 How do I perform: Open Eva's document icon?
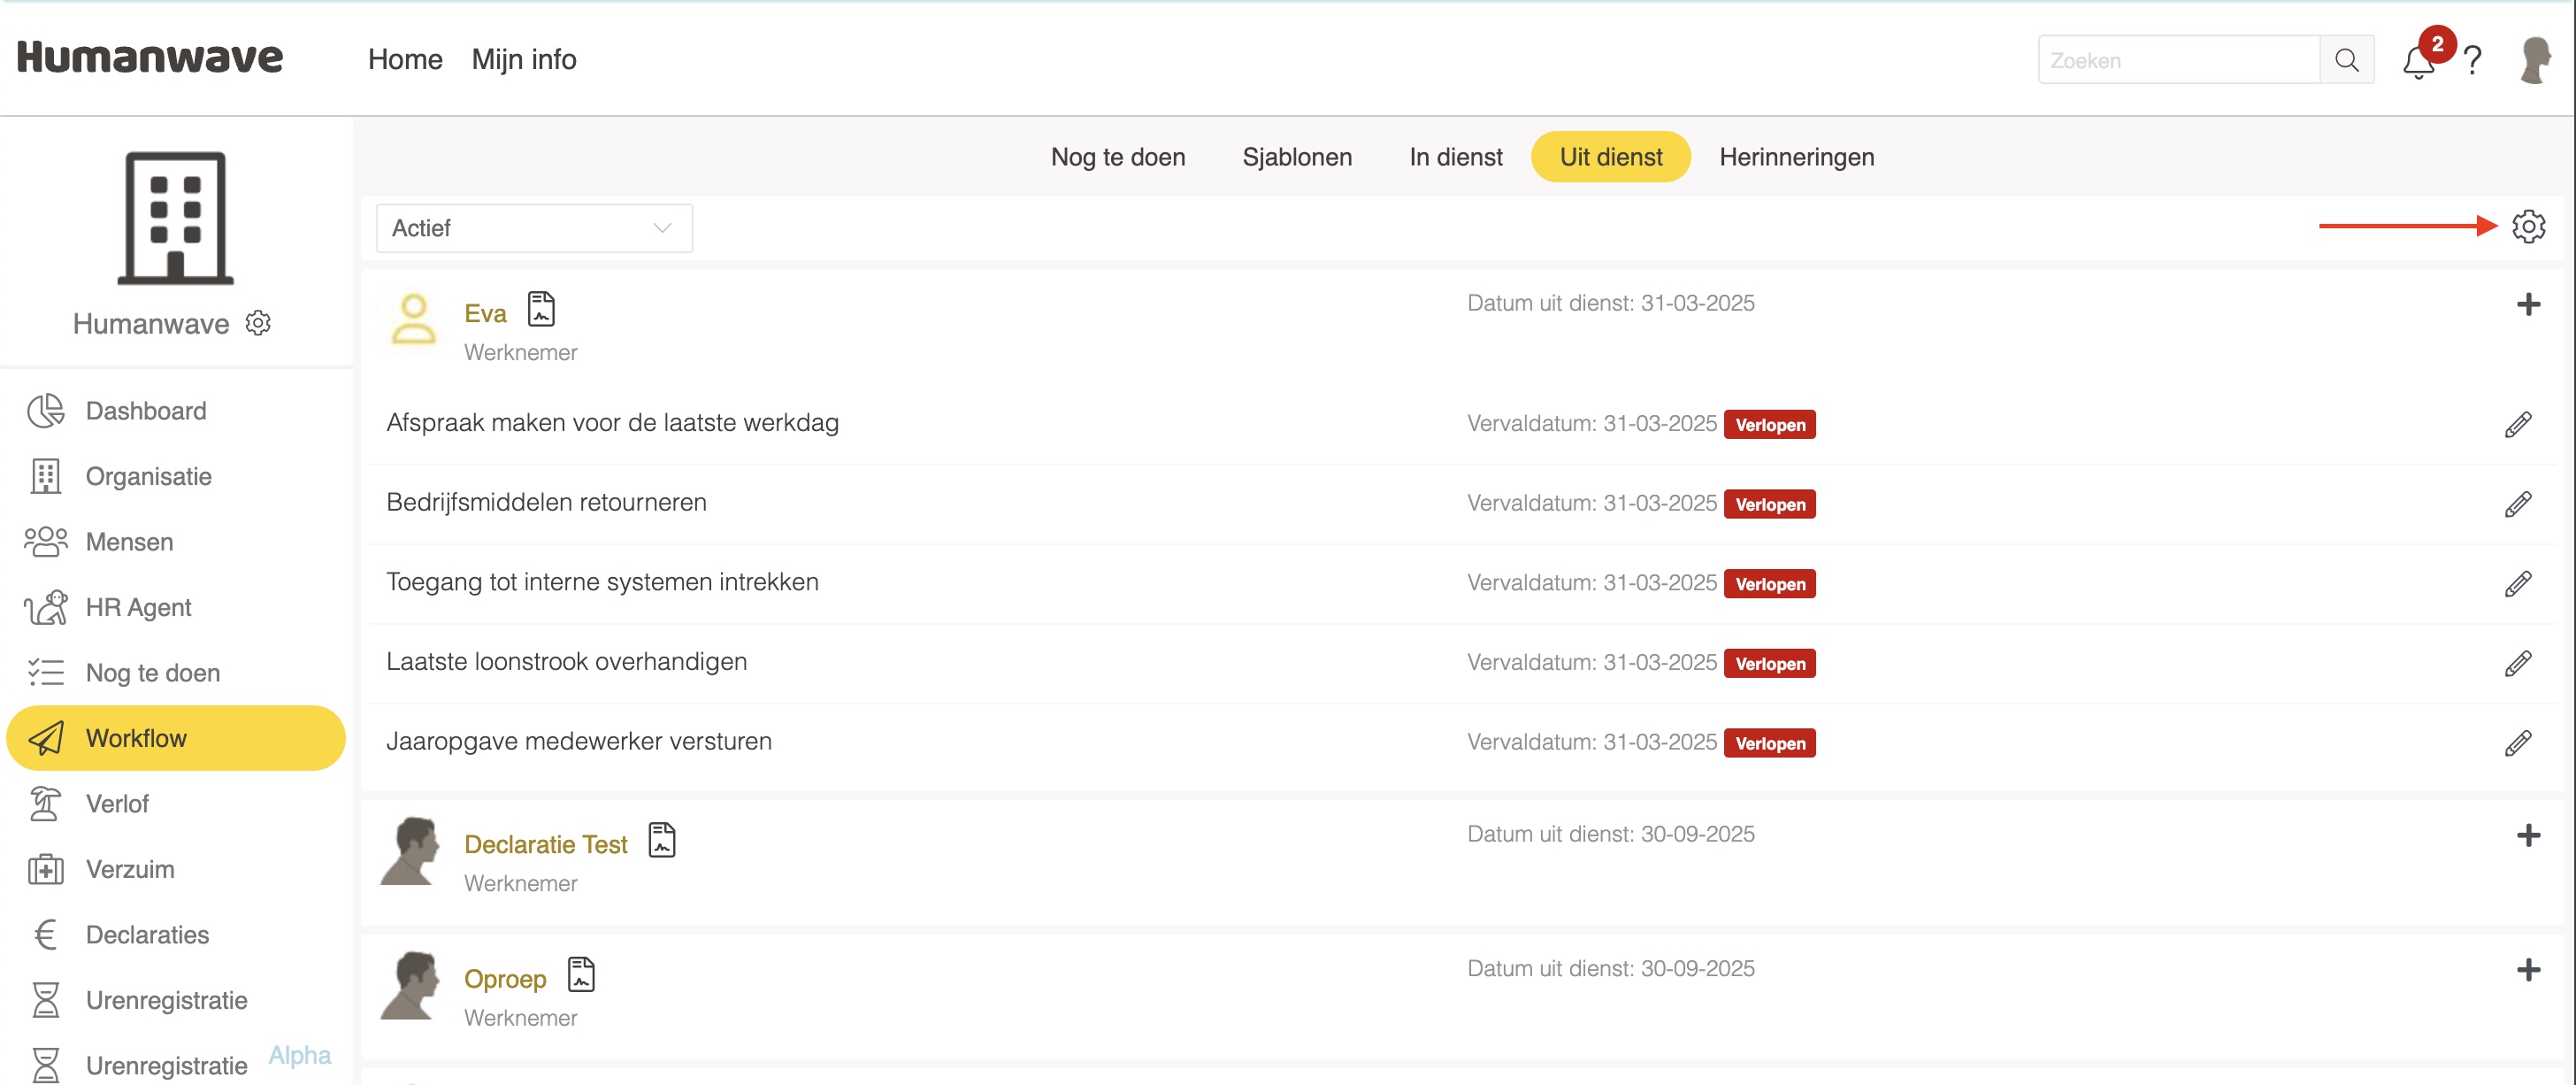tap(541, 309)
